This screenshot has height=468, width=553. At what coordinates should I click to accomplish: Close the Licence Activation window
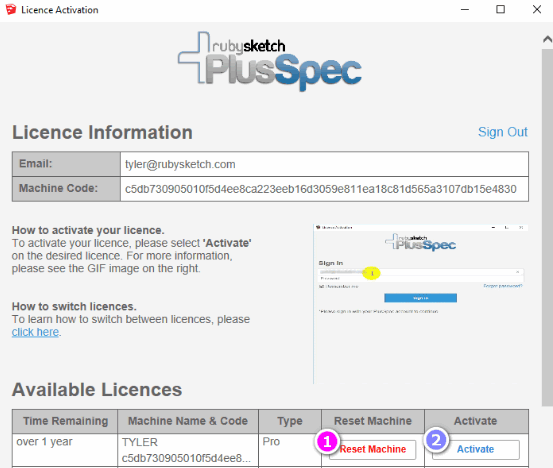point(537,10)
